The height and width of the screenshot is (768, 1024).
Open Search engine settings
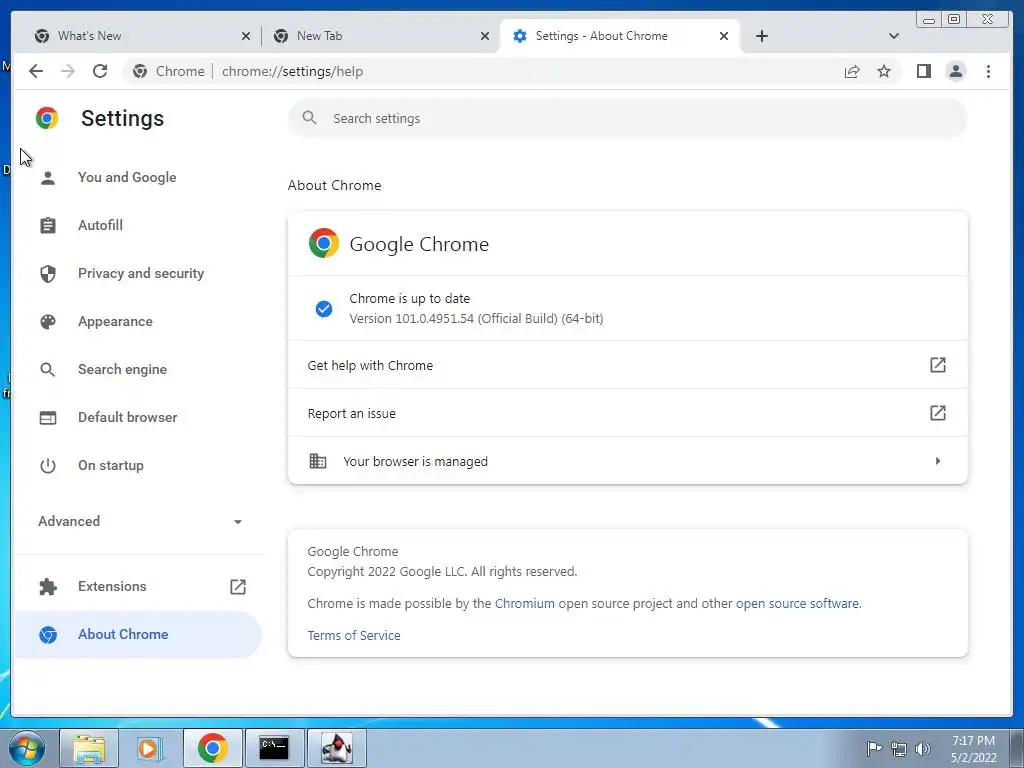click(x=138, y=370)
